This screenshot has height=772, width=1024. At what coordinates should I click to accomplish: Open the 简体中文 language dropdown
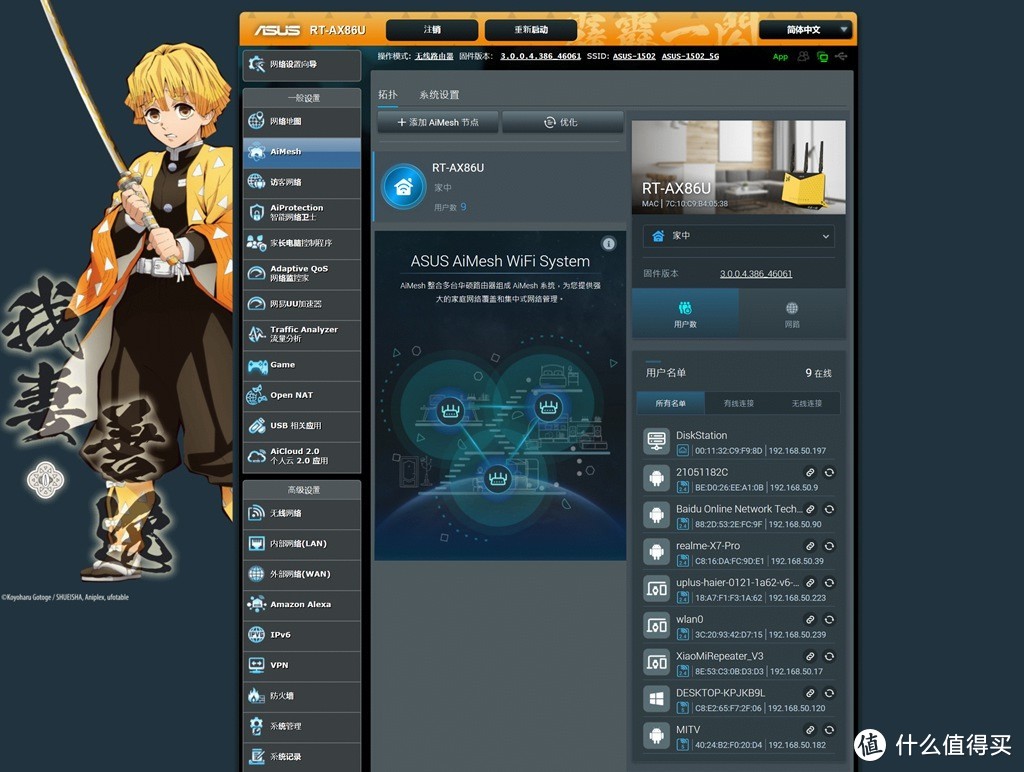[x=807, y=29]
